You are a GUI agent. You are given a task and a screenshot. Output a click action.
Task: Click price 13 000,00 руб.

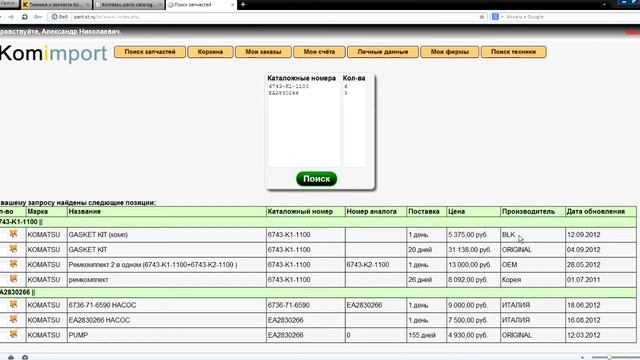click(x=469, y=264)
